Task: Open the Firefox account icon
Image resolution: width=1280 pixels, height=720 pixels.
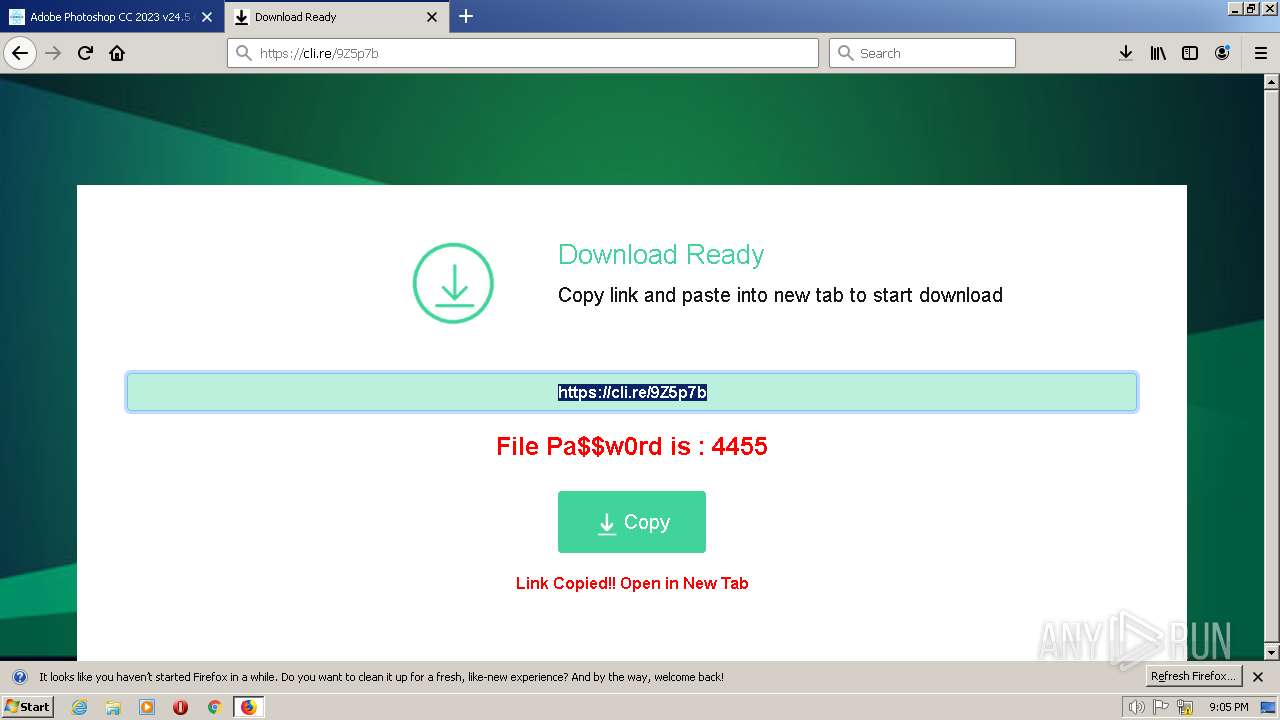Action: (x=1222, y=53)
